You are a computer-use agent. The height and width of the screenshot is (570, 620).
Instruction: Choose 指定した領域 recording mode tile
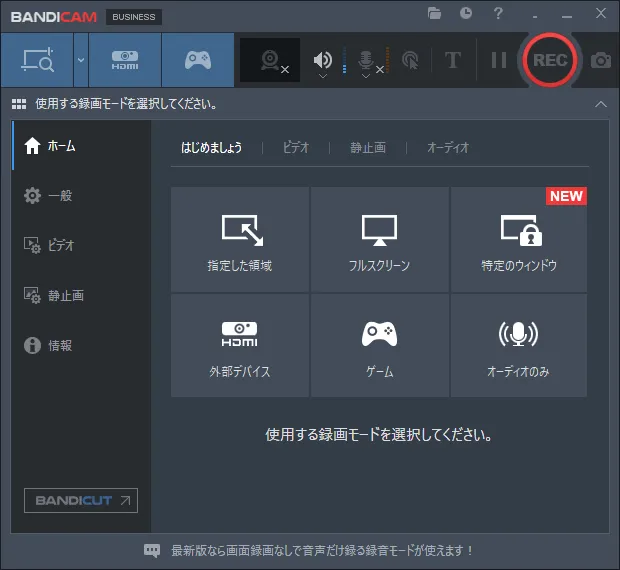pyautogui.click(x=240, y=240)
